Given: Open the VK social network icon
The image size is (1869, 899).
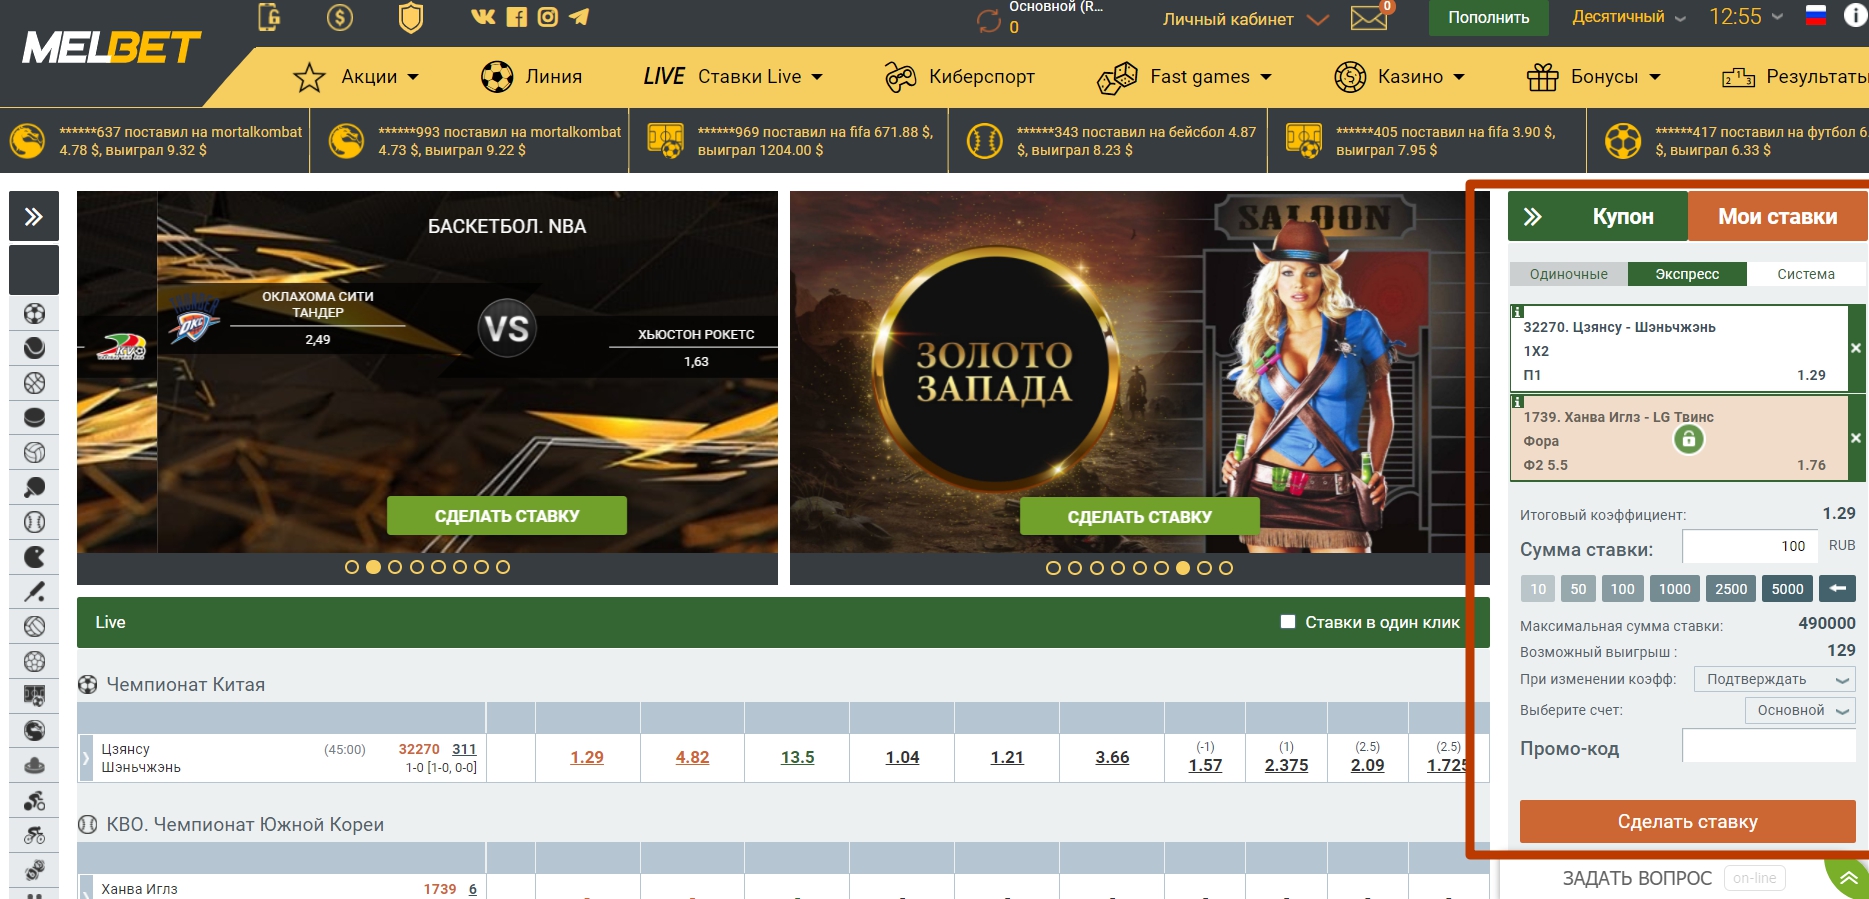Looking at the screenshot, I should pos(483,16).
